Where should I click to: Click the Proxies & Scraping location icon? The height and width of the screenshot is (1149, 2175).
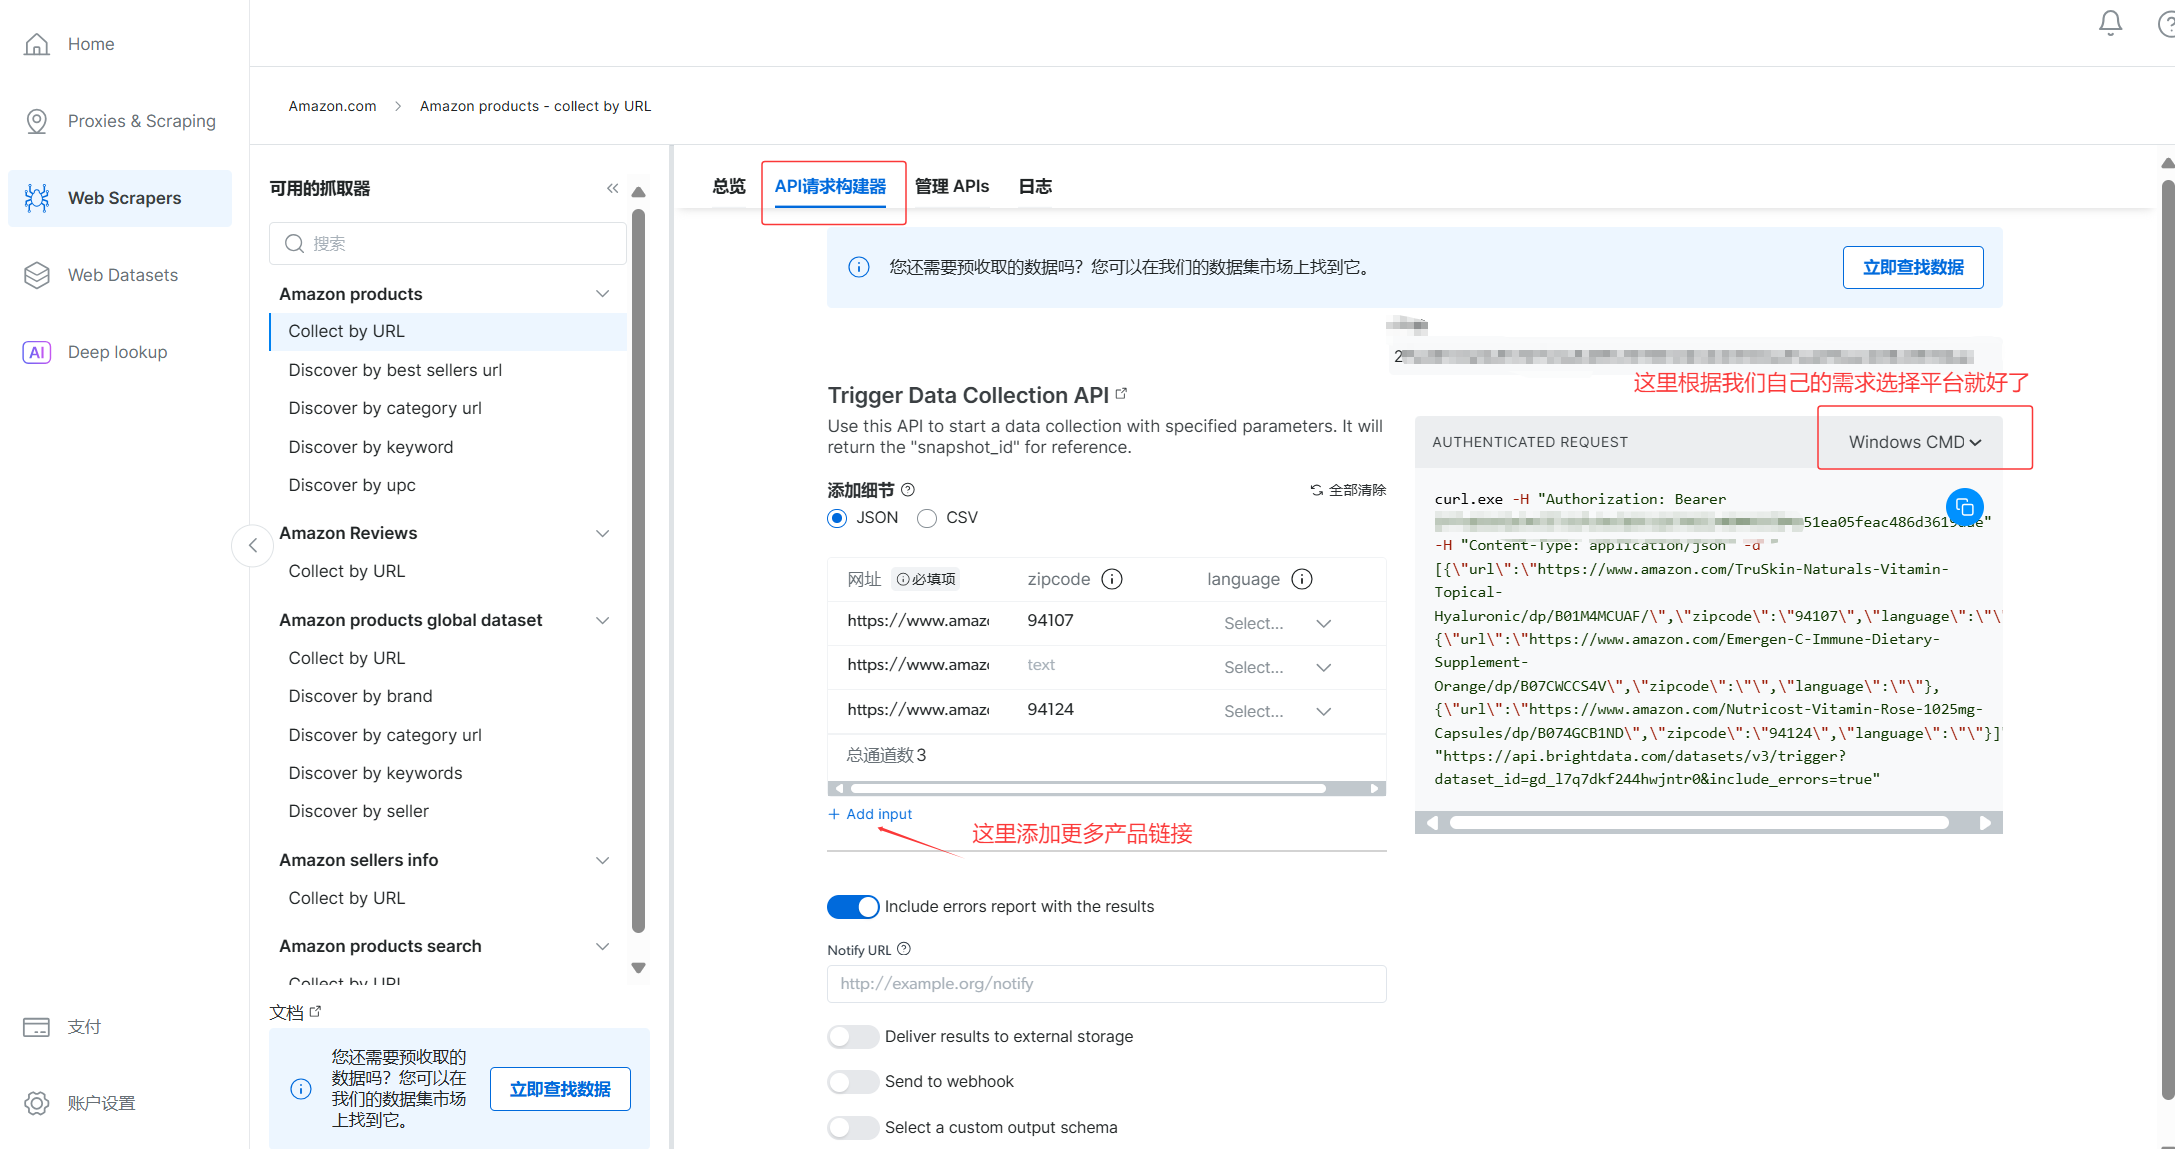[37, 121]
